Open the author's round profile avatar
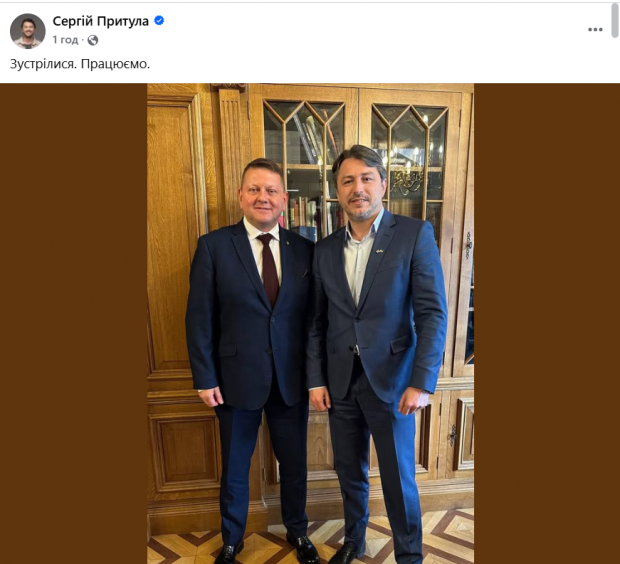Viewport: 620px width, 564px height. click(27, 31)
